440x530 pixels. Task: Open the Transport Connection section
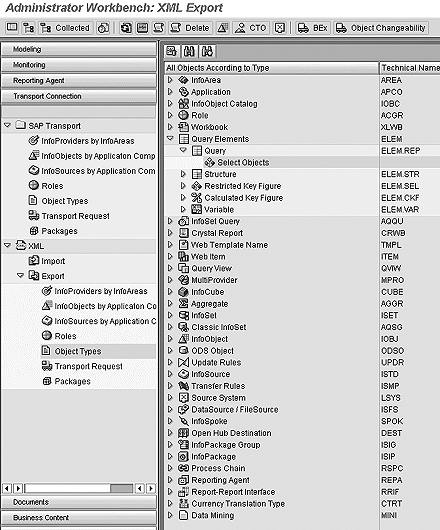(79, 96)
